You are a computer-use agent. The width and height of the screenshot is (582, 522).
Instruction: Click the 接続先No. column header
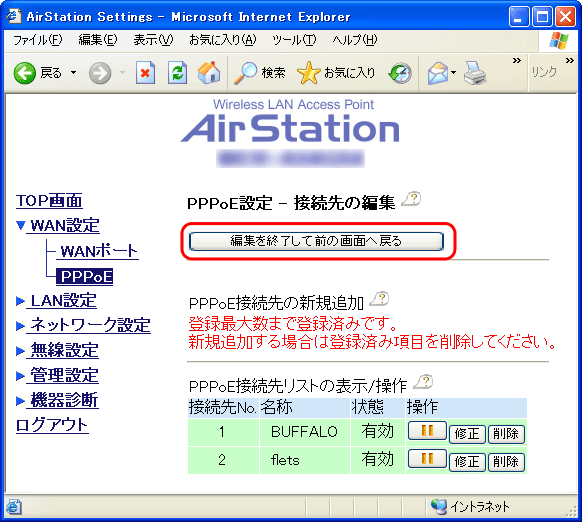[223, 408]
